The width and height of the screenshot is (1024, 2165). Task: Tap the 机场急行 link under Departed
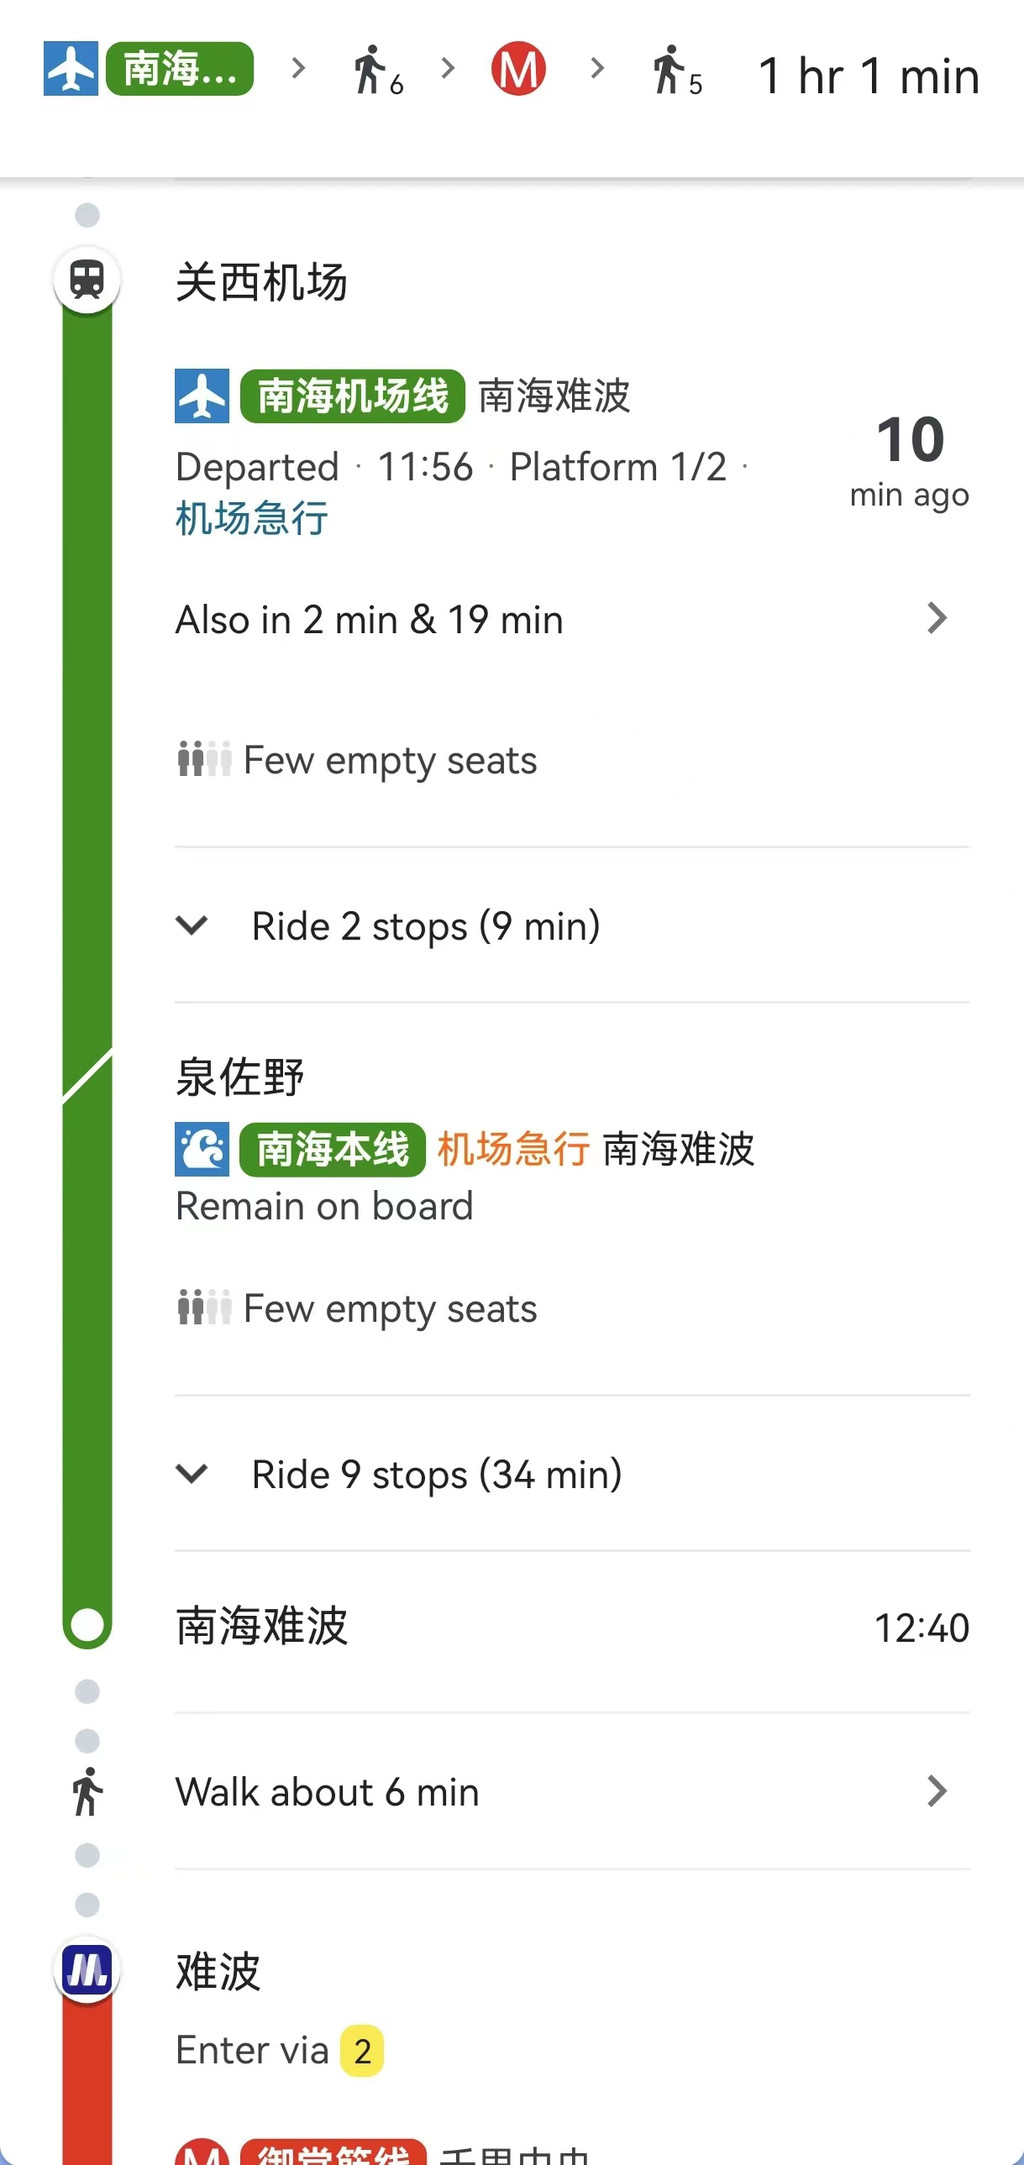click(x=252, y=519)
